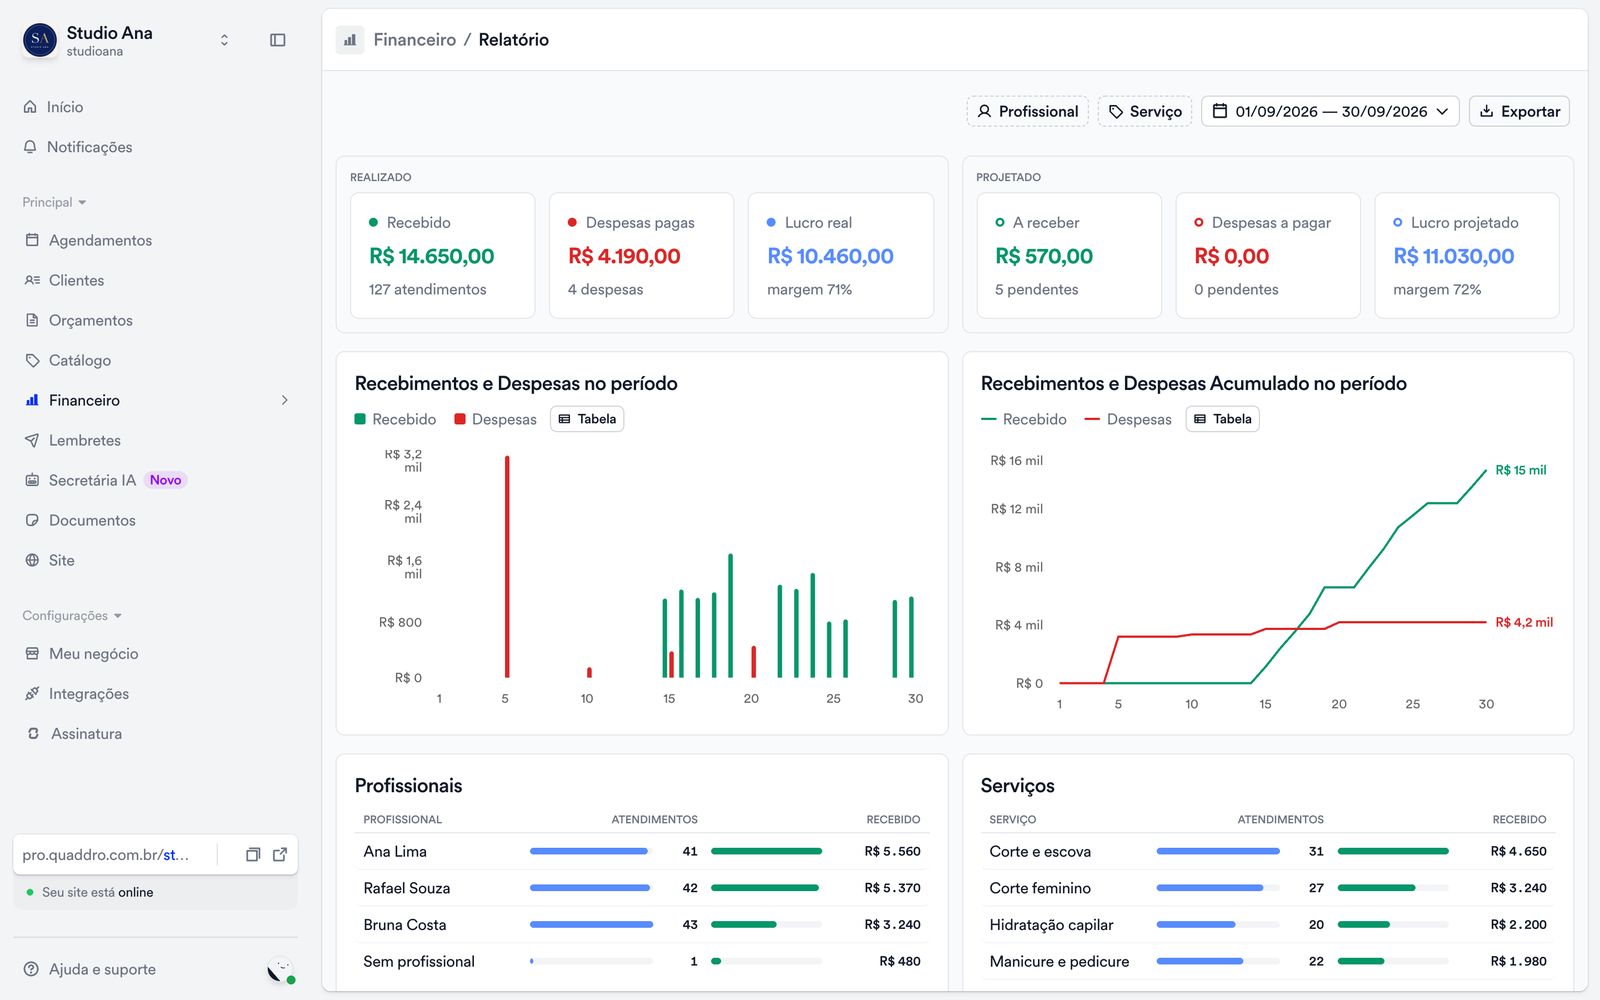Open the Studio Ana workspace switcher

128,40
